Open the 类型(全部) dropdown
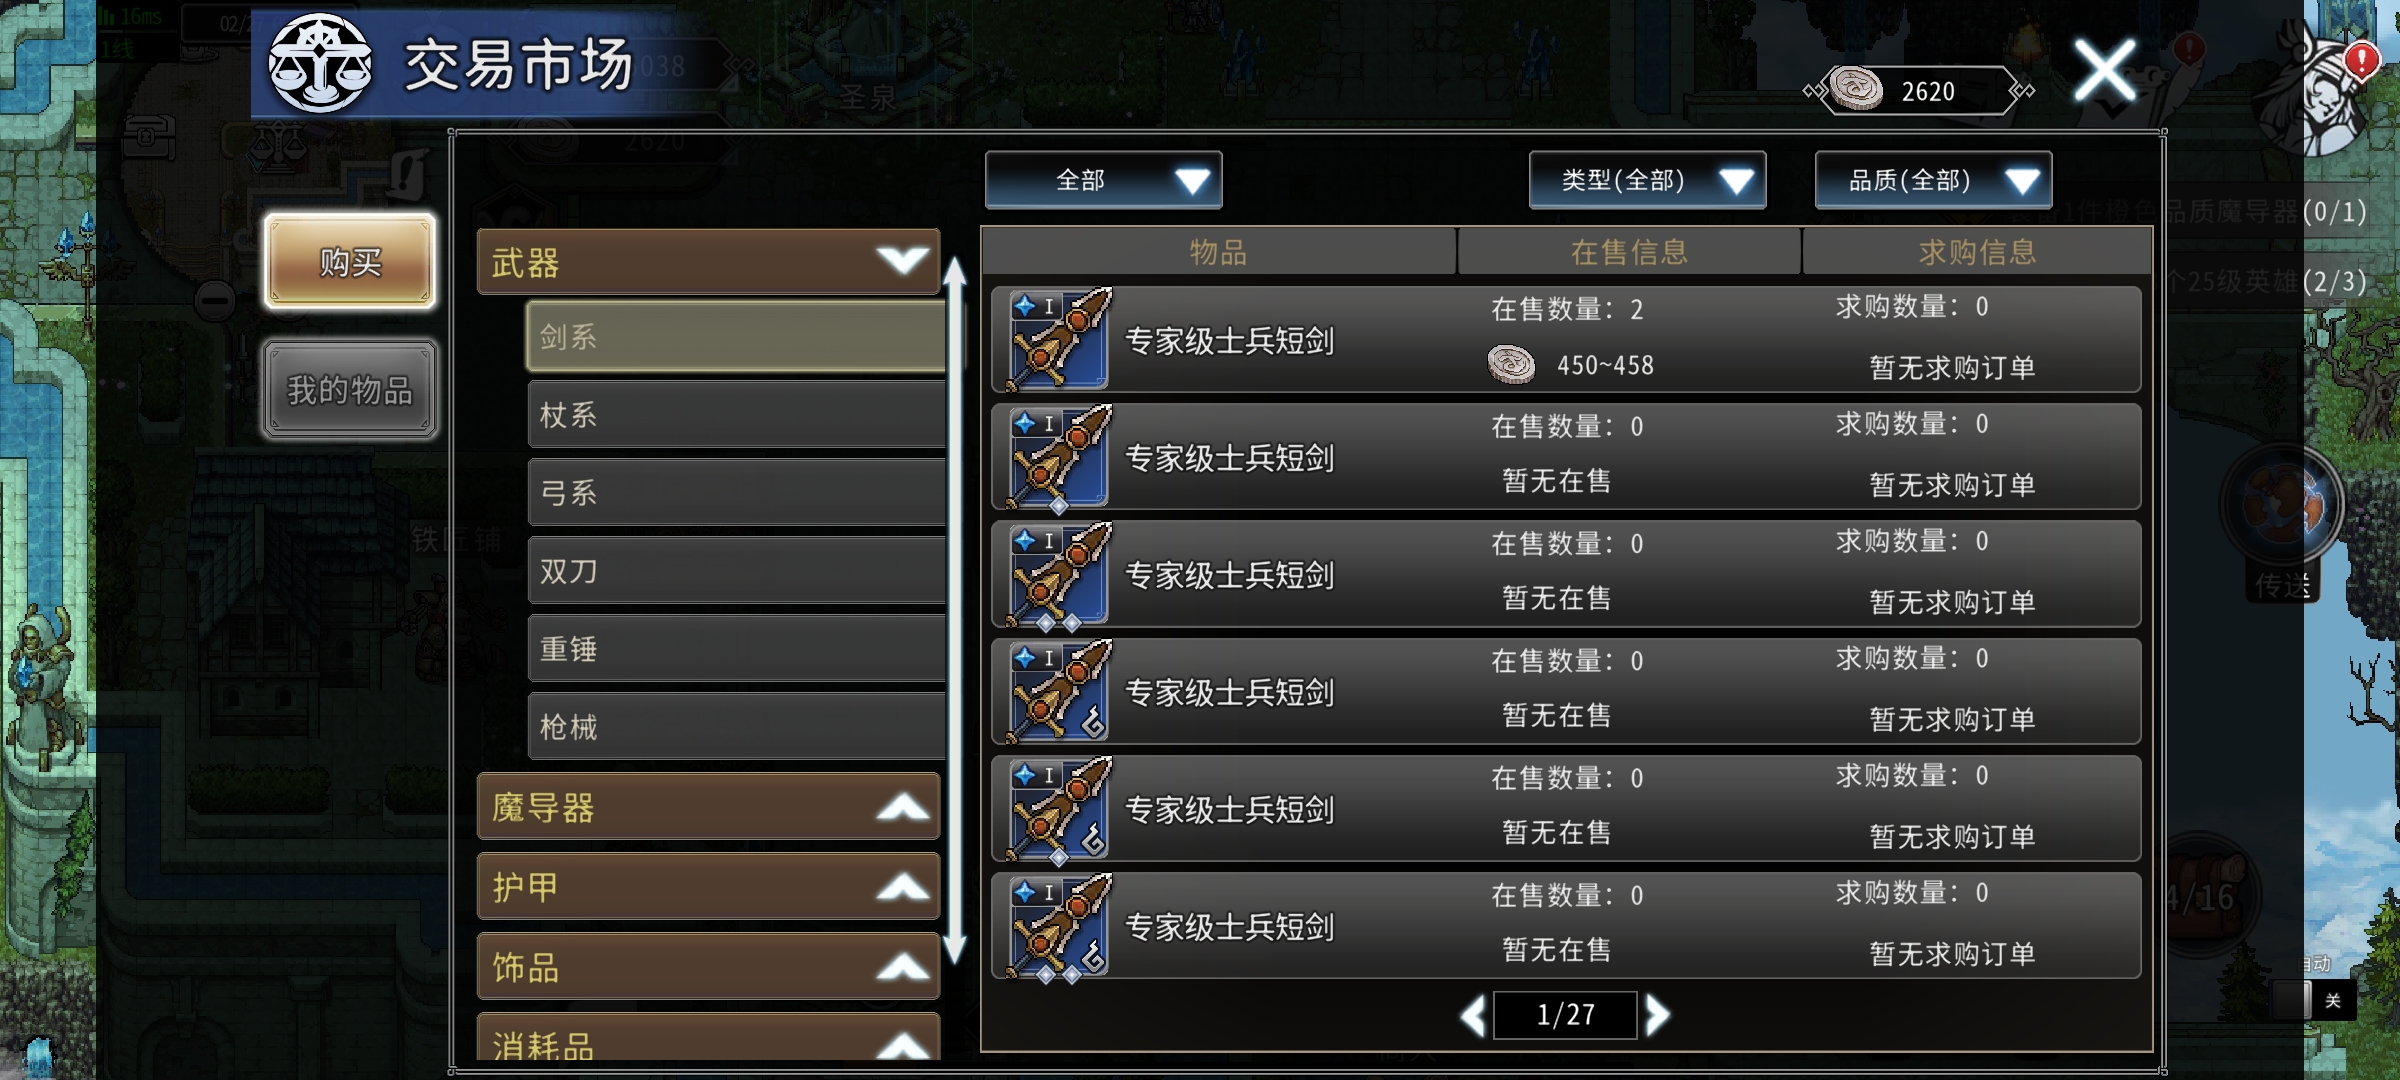 pos(1647,180)
